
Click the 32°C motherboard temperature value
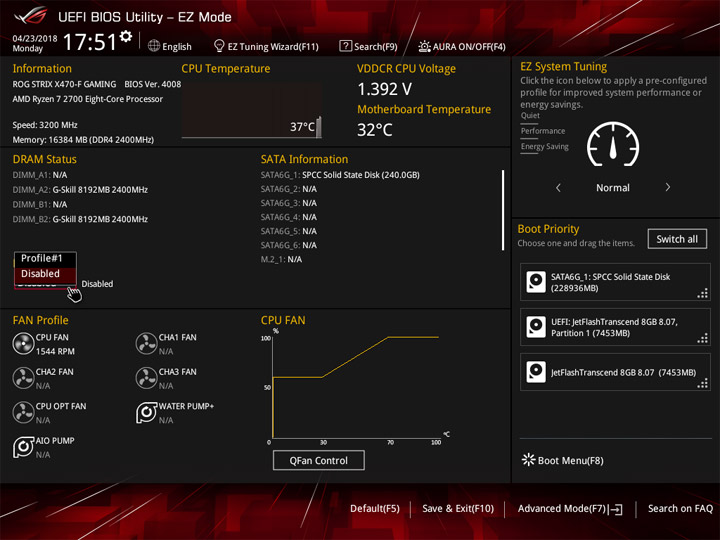[375, 130]
